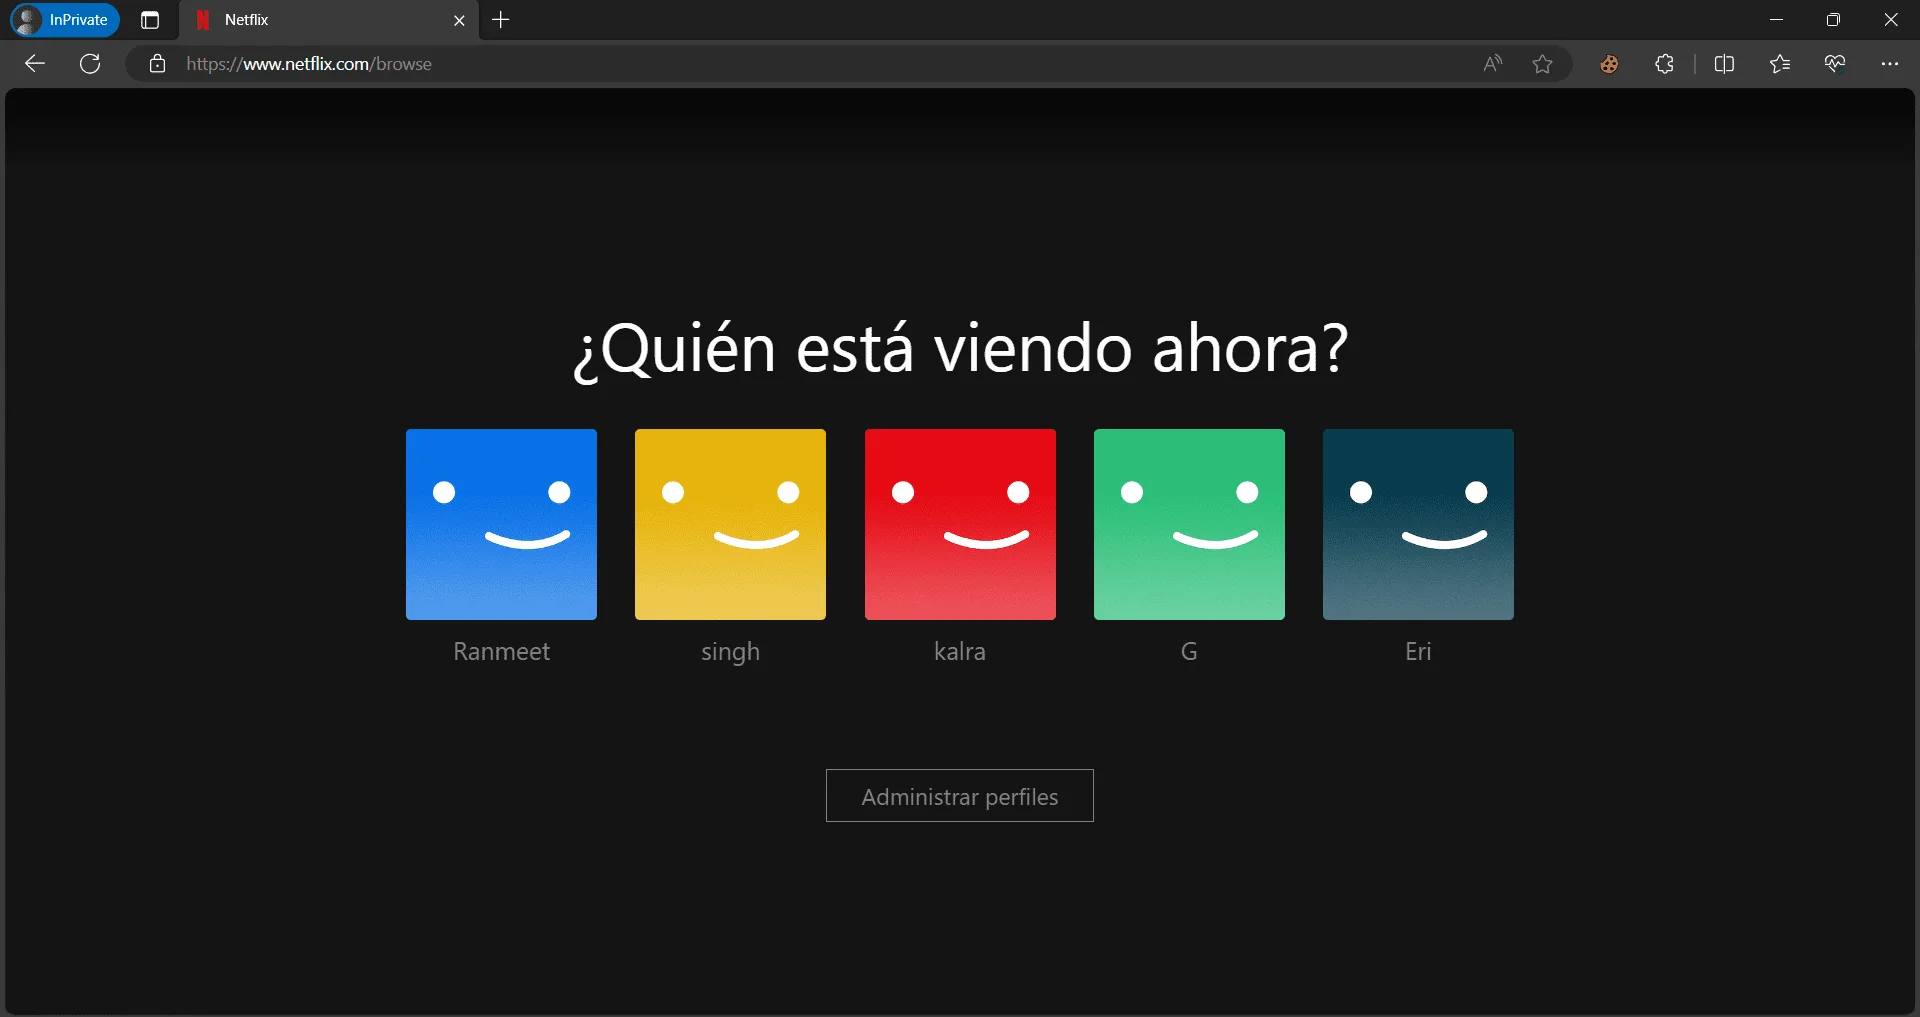This screenshot has height=1017, width=1920.
Task: Click the Ranmeet profile name label
Action: click(x=501, y=651)
